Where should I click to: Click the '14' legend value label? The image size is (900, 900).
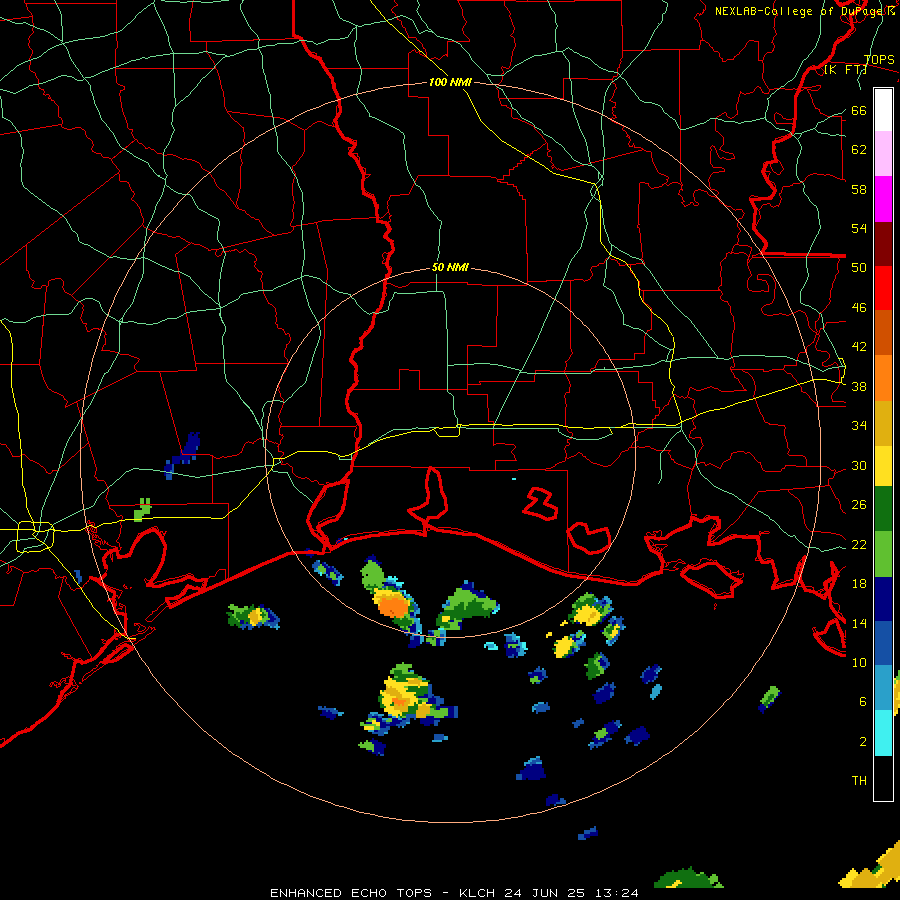click(x=859, y=623)
